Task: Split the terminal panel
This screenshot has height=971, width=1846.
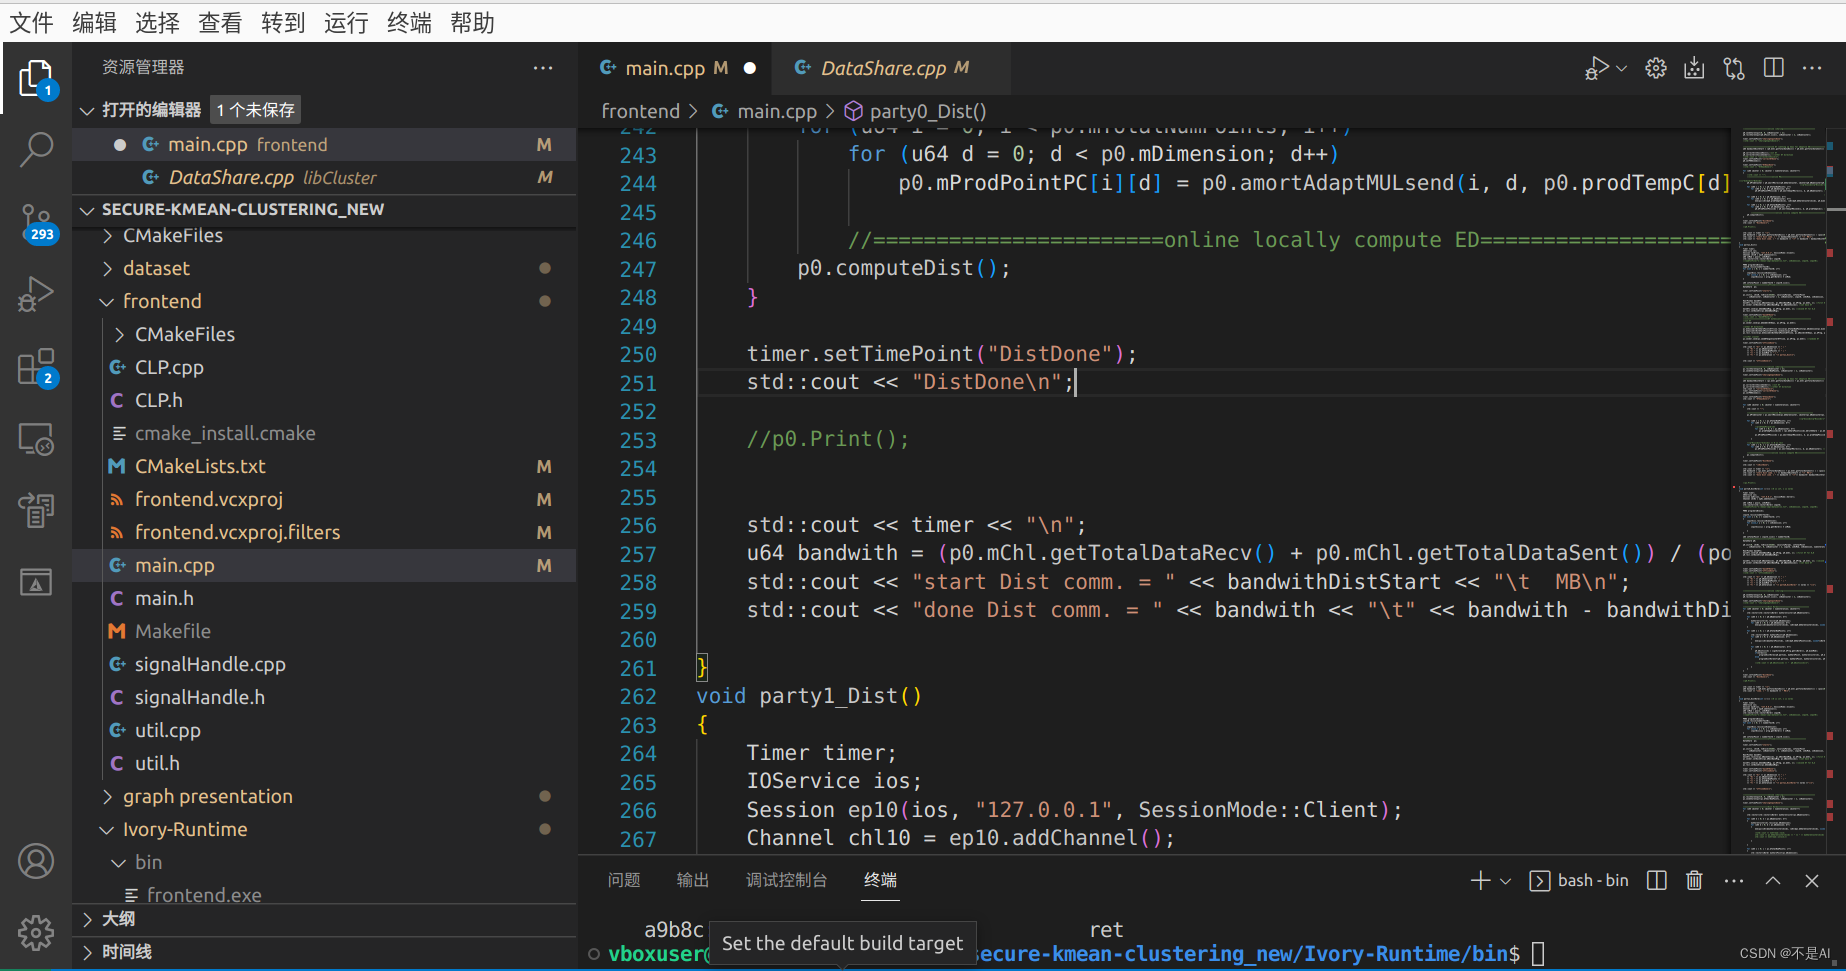Action: pyautogui.click(x=1657, y=880)
